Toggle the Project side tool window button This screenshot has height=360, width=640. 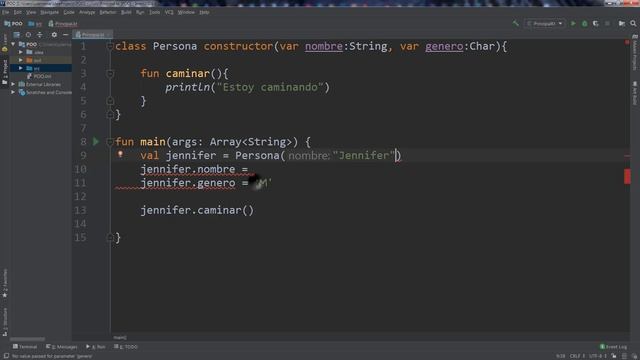pyautogui.click(x=5, y=72)
